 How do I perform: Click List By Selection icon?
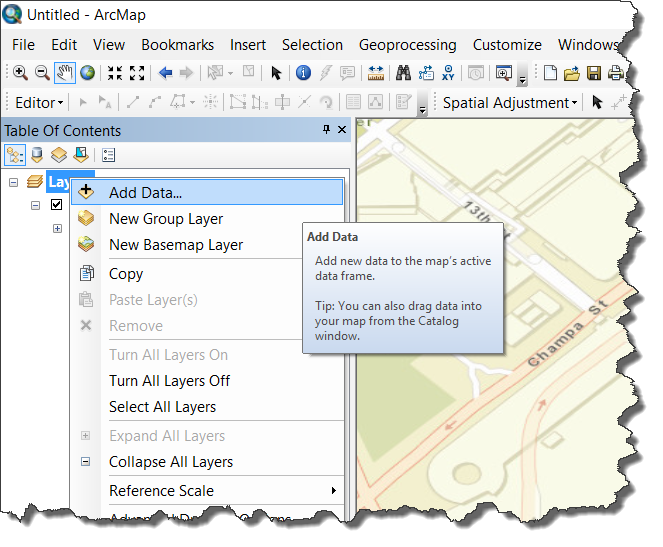81,155
